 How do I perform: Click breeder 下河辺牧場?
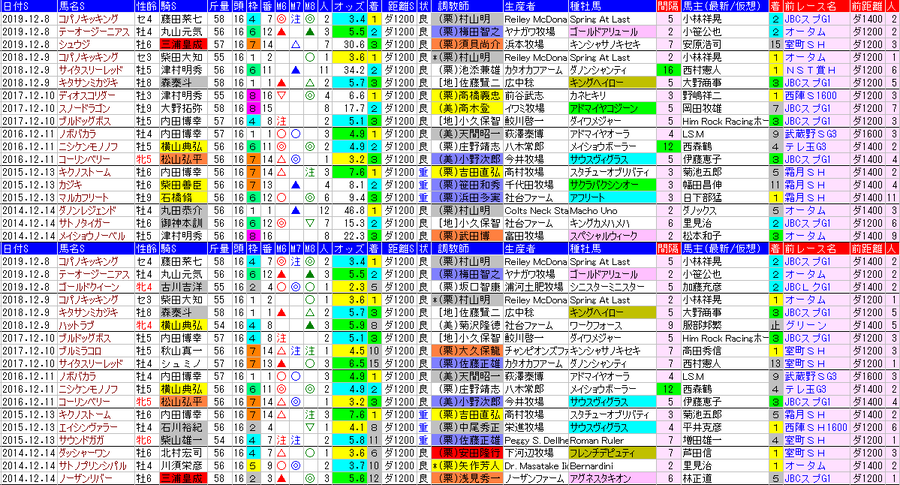tap(529, 453)
